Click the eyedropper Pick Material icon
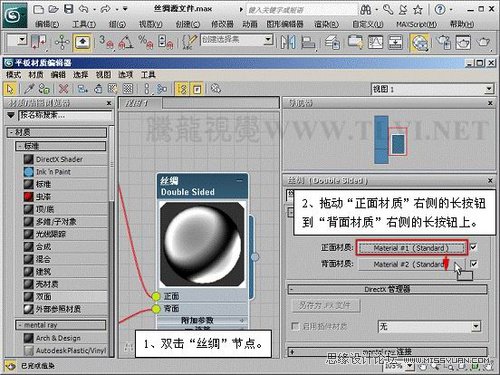Image resolution: width=500 pixels, height=375 pixels. 29,89
